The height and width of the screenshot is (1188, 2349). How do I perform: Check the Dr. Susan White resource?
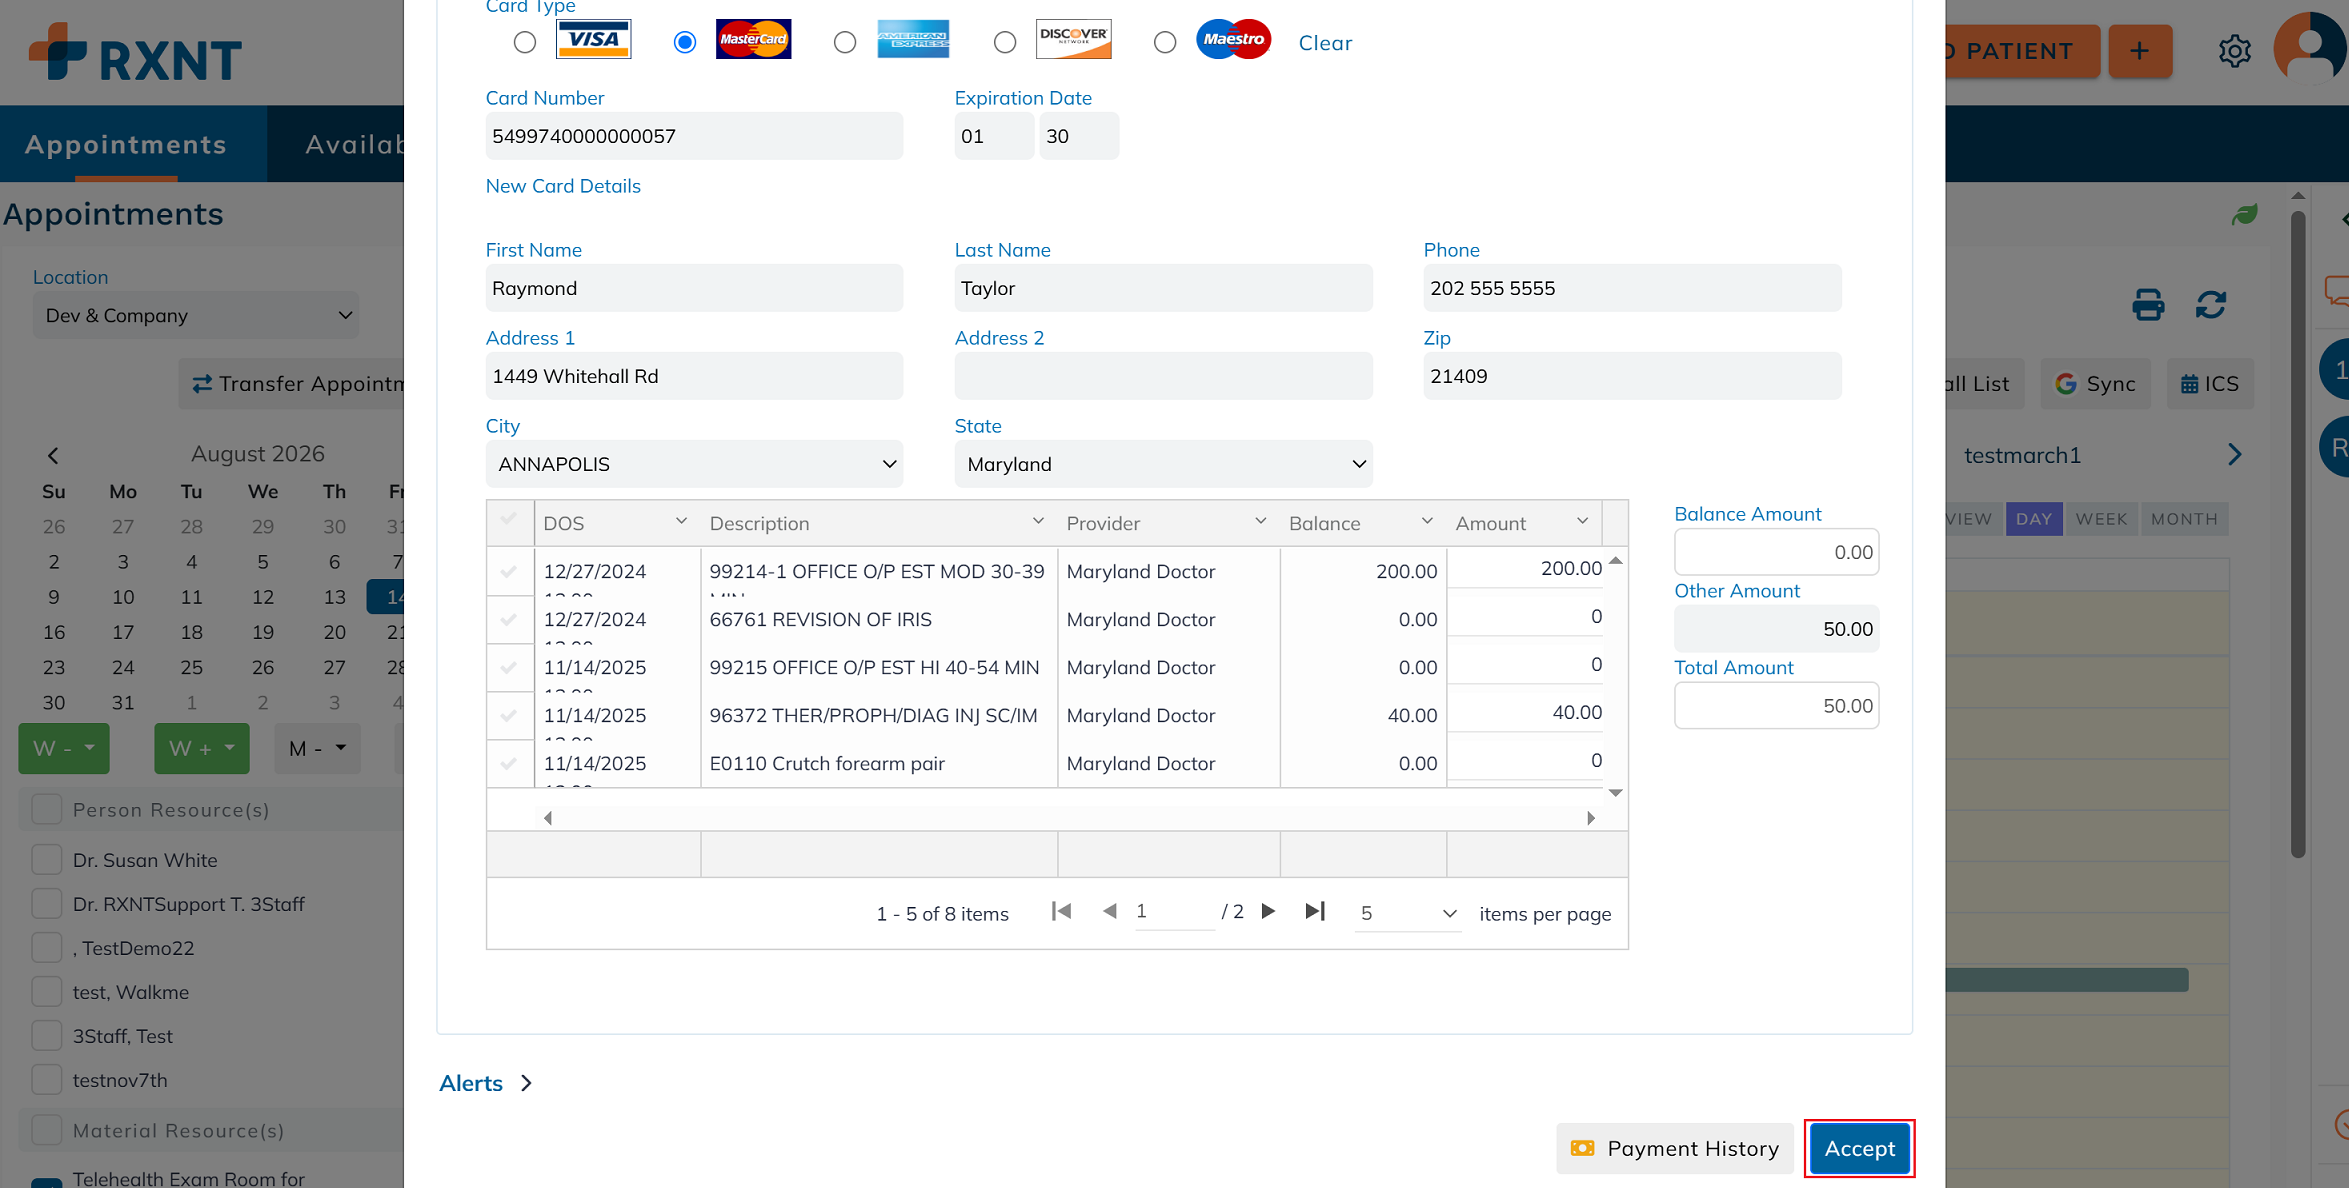(47, 860)
